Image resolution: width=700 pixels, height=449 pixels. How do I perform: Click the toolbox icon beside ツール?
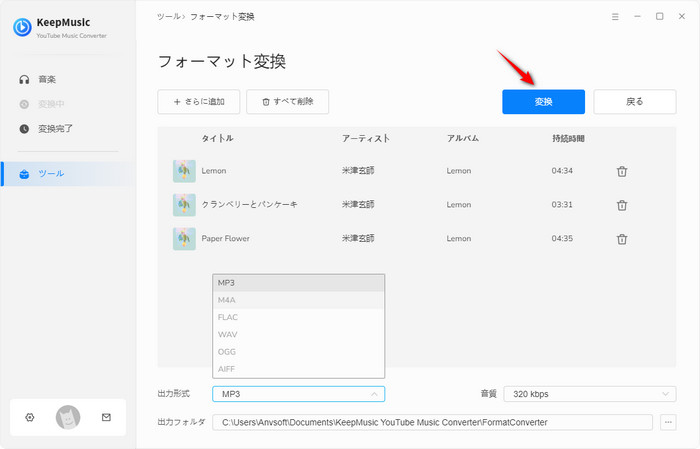point(24,174)
